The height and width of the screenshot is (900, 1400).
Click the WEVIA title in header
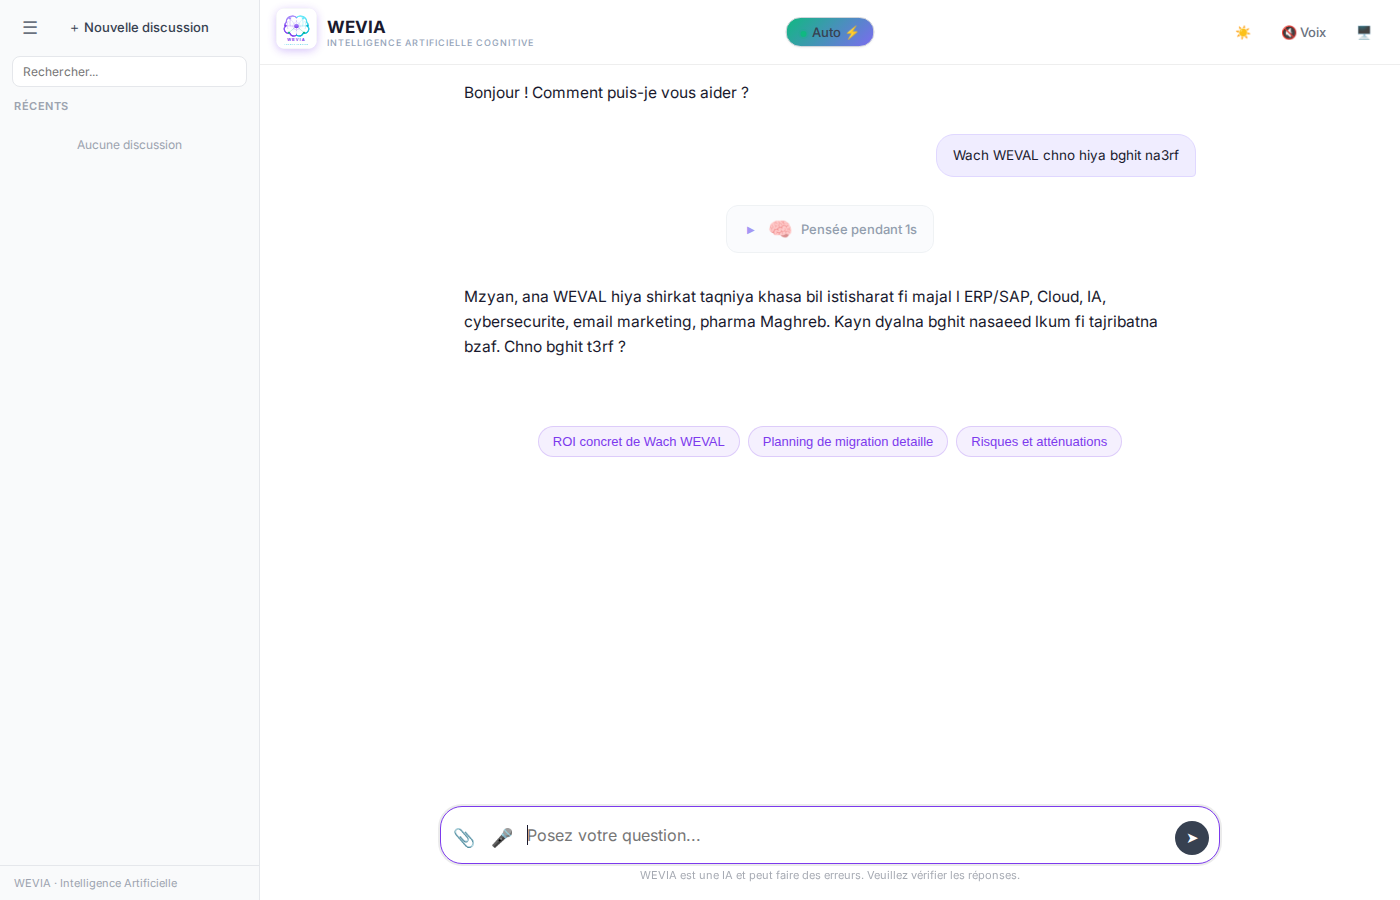tap(356, 27)
